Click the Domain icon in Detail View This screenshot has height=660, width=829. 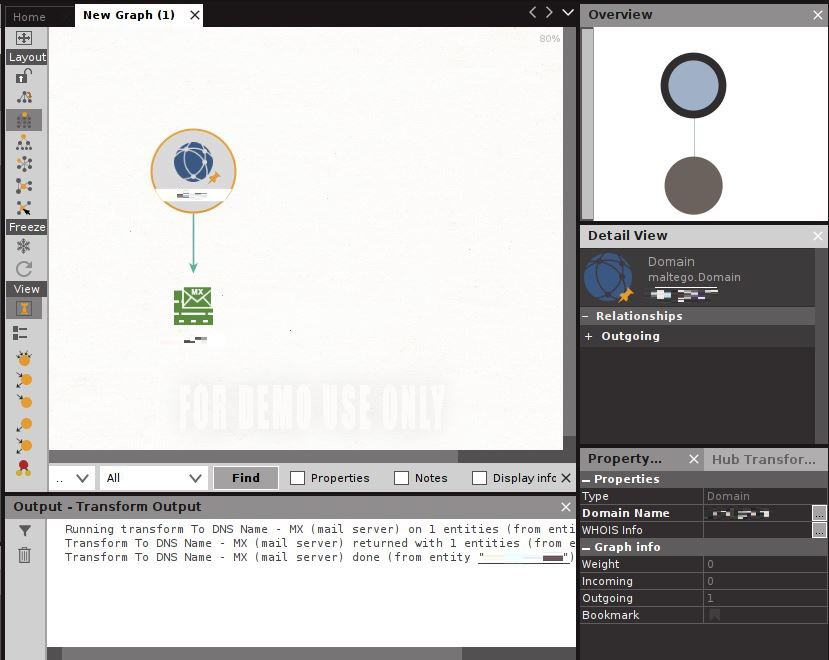click(609, 278)
